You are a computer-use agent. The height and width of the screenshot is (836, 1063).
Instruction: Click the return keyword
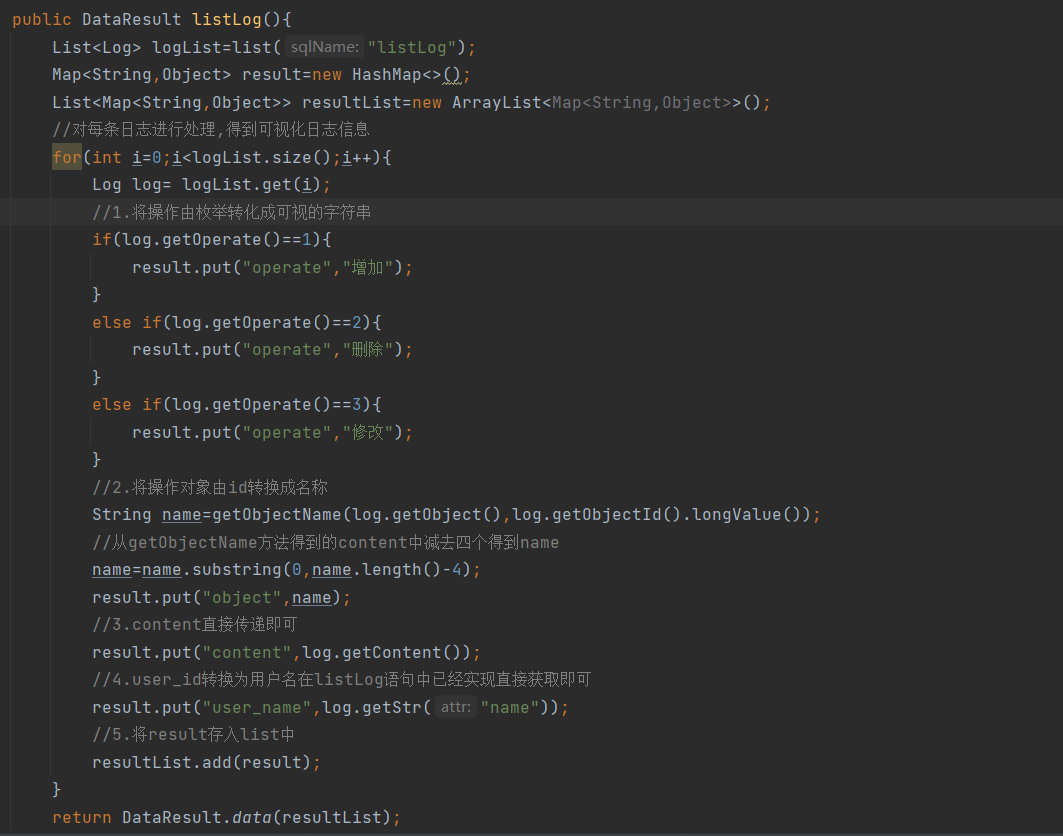81,817
